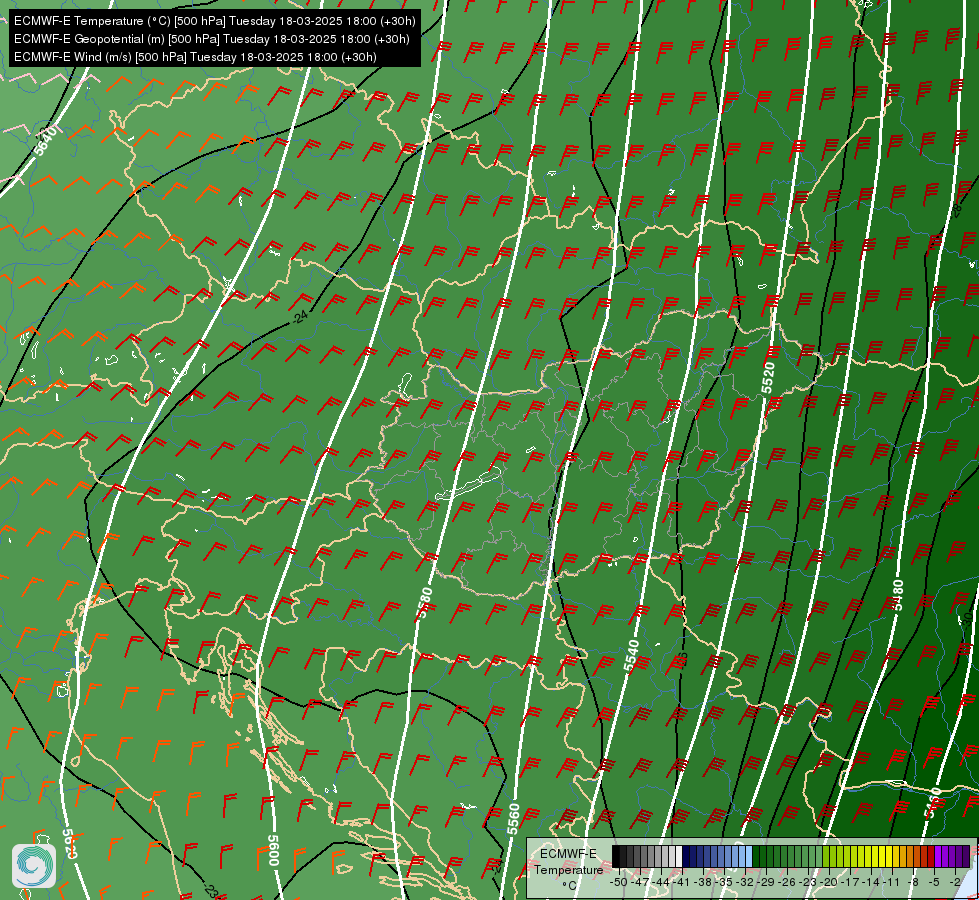The height and width of the screenshot is (900, 979).
Task: Click the -8 legend tick label
Action: (913, 882)
